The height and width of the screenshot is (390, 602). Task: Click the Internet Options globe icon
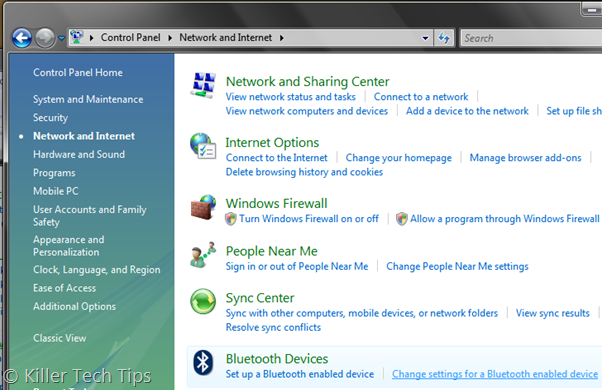(203, 146)
